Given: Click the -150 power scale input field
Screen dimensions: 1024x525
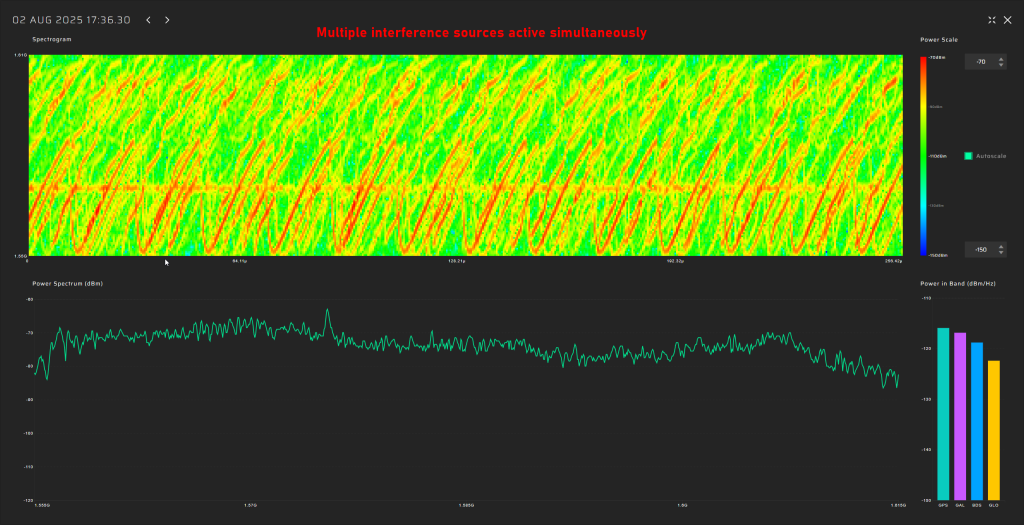Looking at the screenshot, I should [x=980, y=249].
